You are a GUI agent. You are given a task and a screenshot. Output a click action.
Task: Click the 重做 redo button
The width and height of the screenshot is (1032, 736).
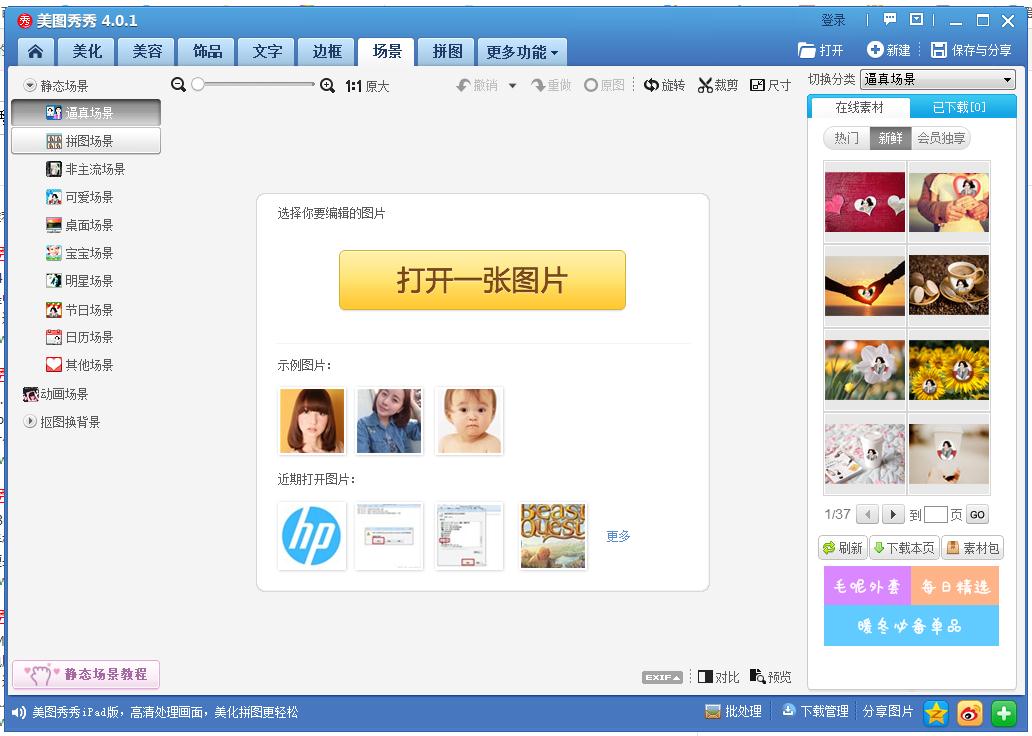551,86
